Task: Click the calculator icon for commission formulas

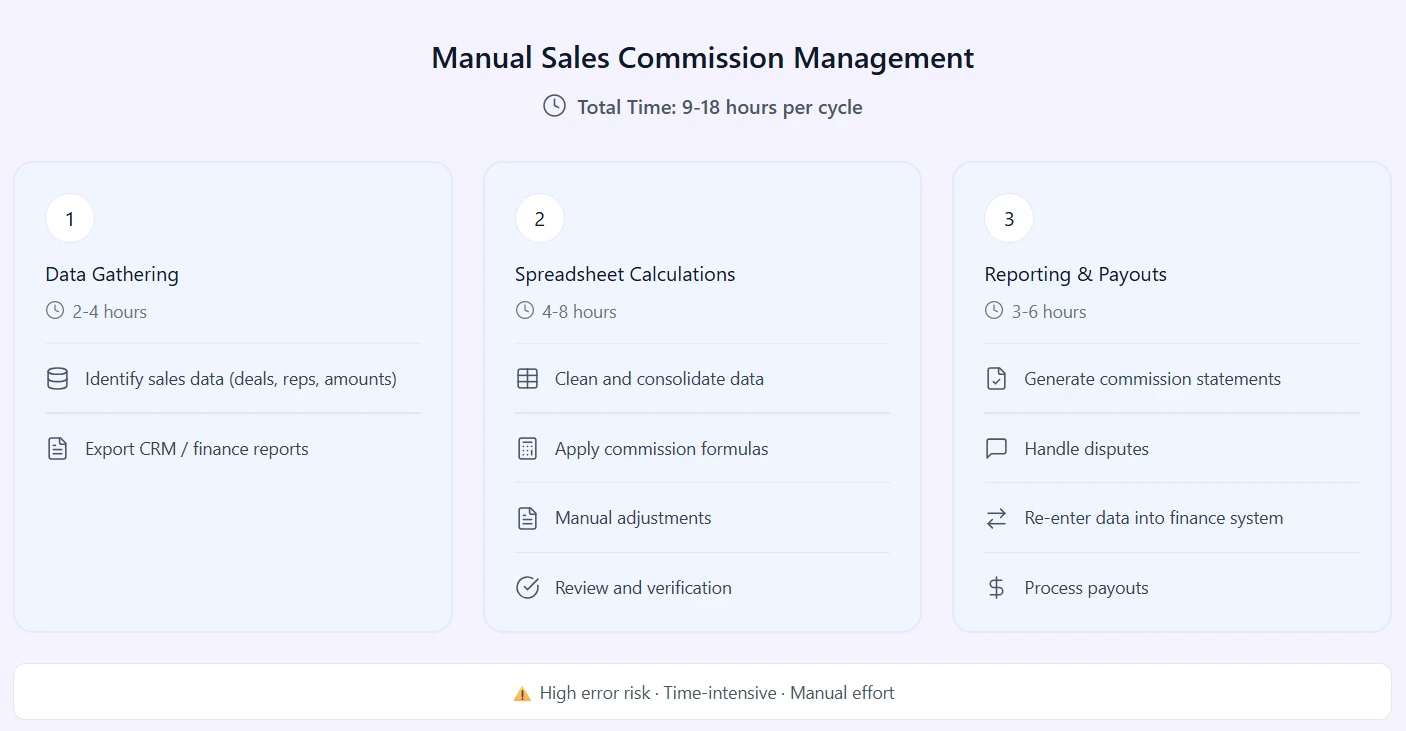Action: 527,449
